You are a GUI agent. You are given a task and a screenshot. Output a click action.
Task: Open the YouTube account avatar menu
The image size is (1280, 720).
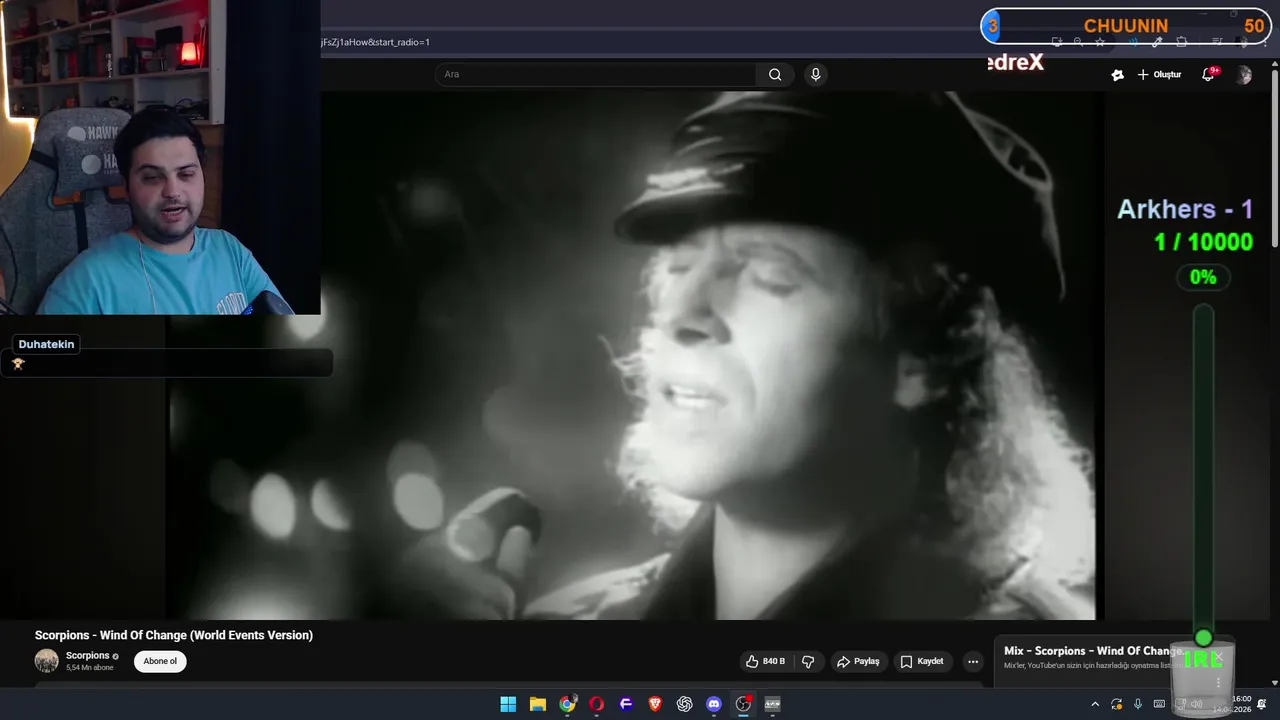(x=1244, y=75)
